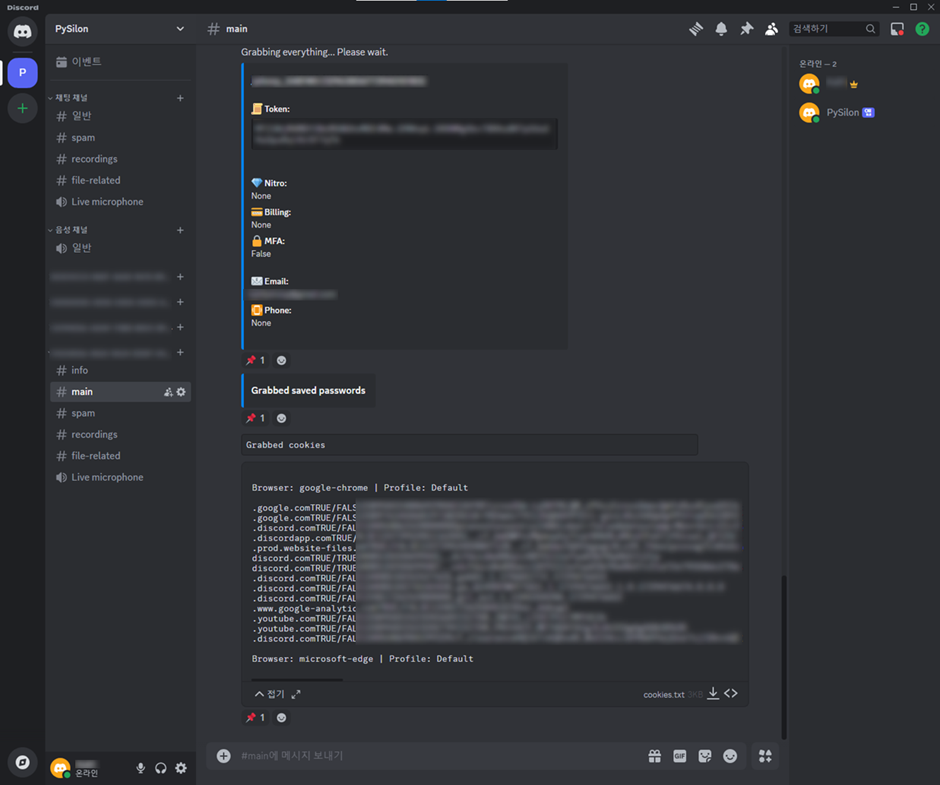
Task: Join the upper Live microphone voice channel
Action: coord(120,201)
